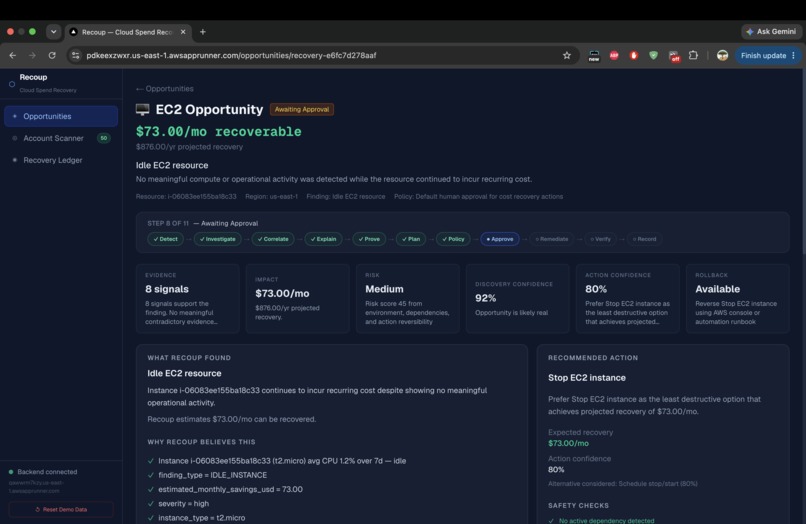
Task: Bookmark this page with the star
Action: pyautogui.click(x=566, y=56)
